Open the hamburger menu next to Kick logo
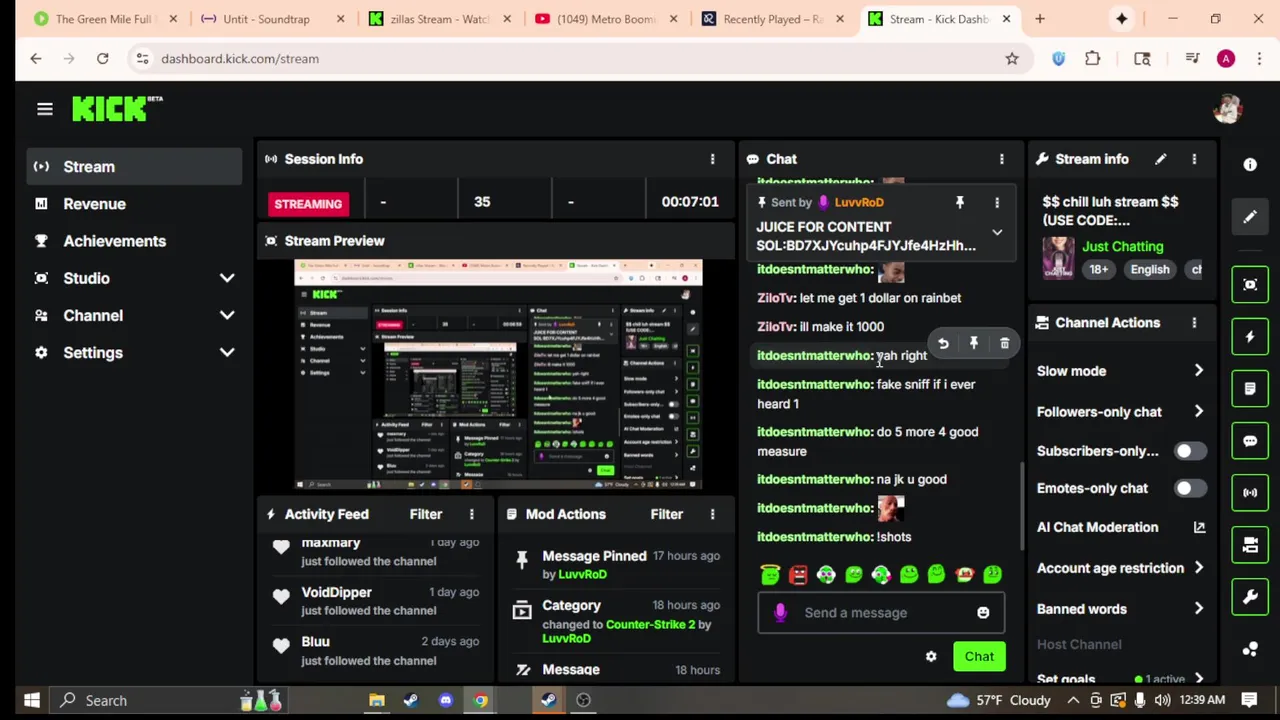This screenshot has width=1280, height=720. 44,109
